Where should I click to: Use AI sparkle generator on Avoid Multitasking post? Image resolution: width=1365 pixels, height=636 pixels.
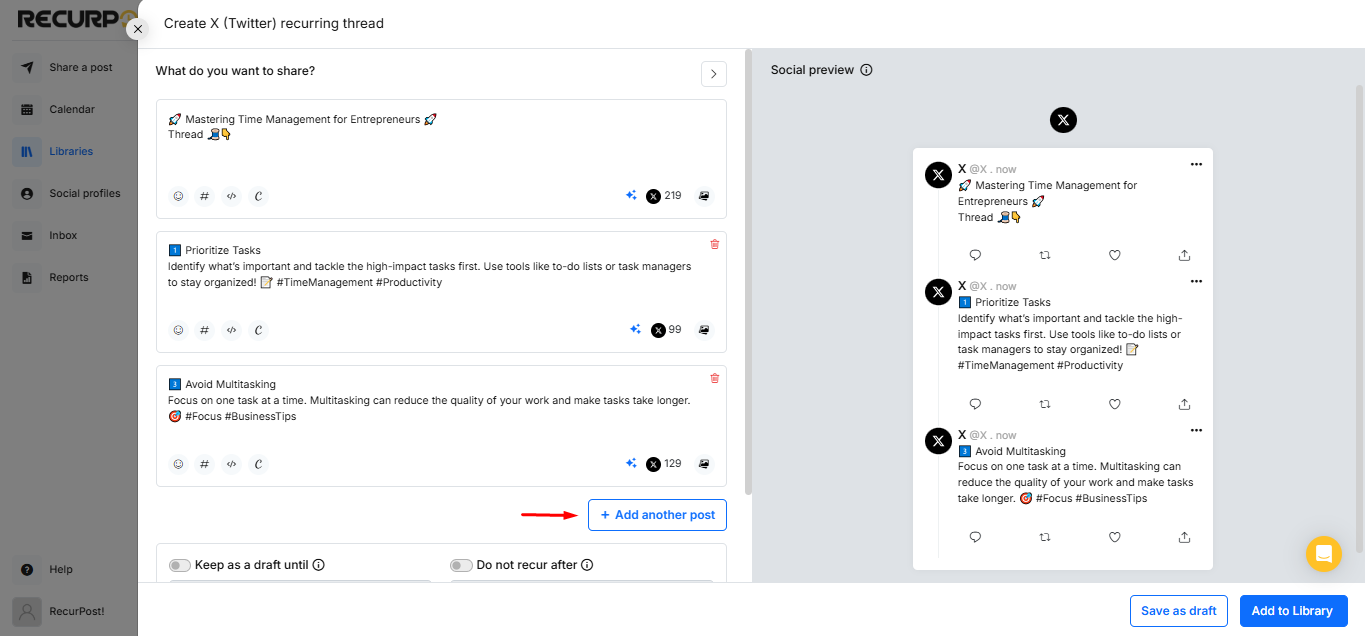631,464
